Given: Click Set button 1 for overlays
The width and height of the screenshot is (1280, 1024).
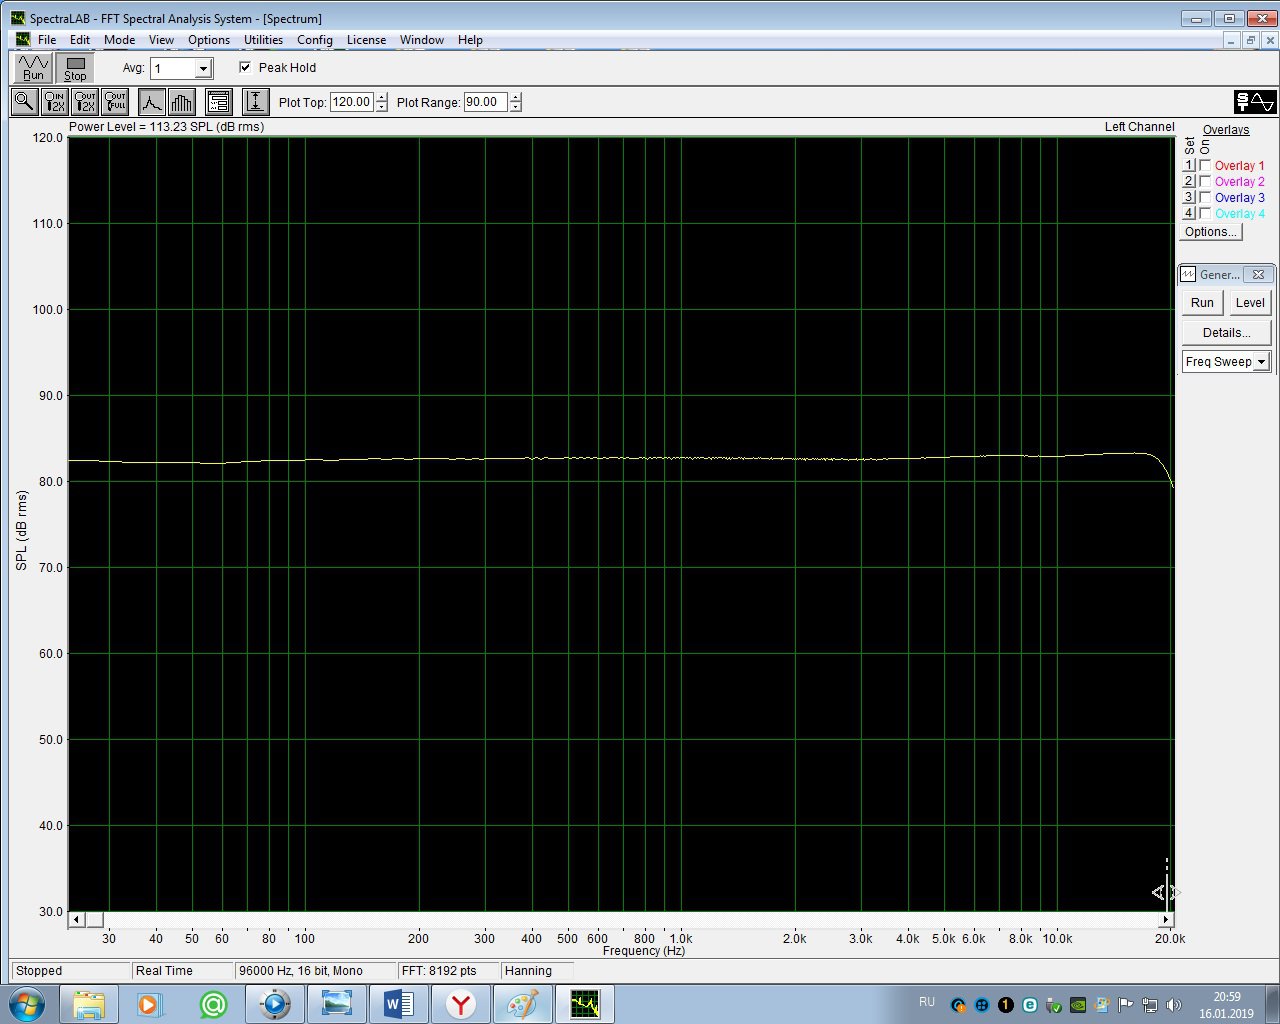Looking at the screenshot, I should pyautogui.click(x=1189, y=166).
